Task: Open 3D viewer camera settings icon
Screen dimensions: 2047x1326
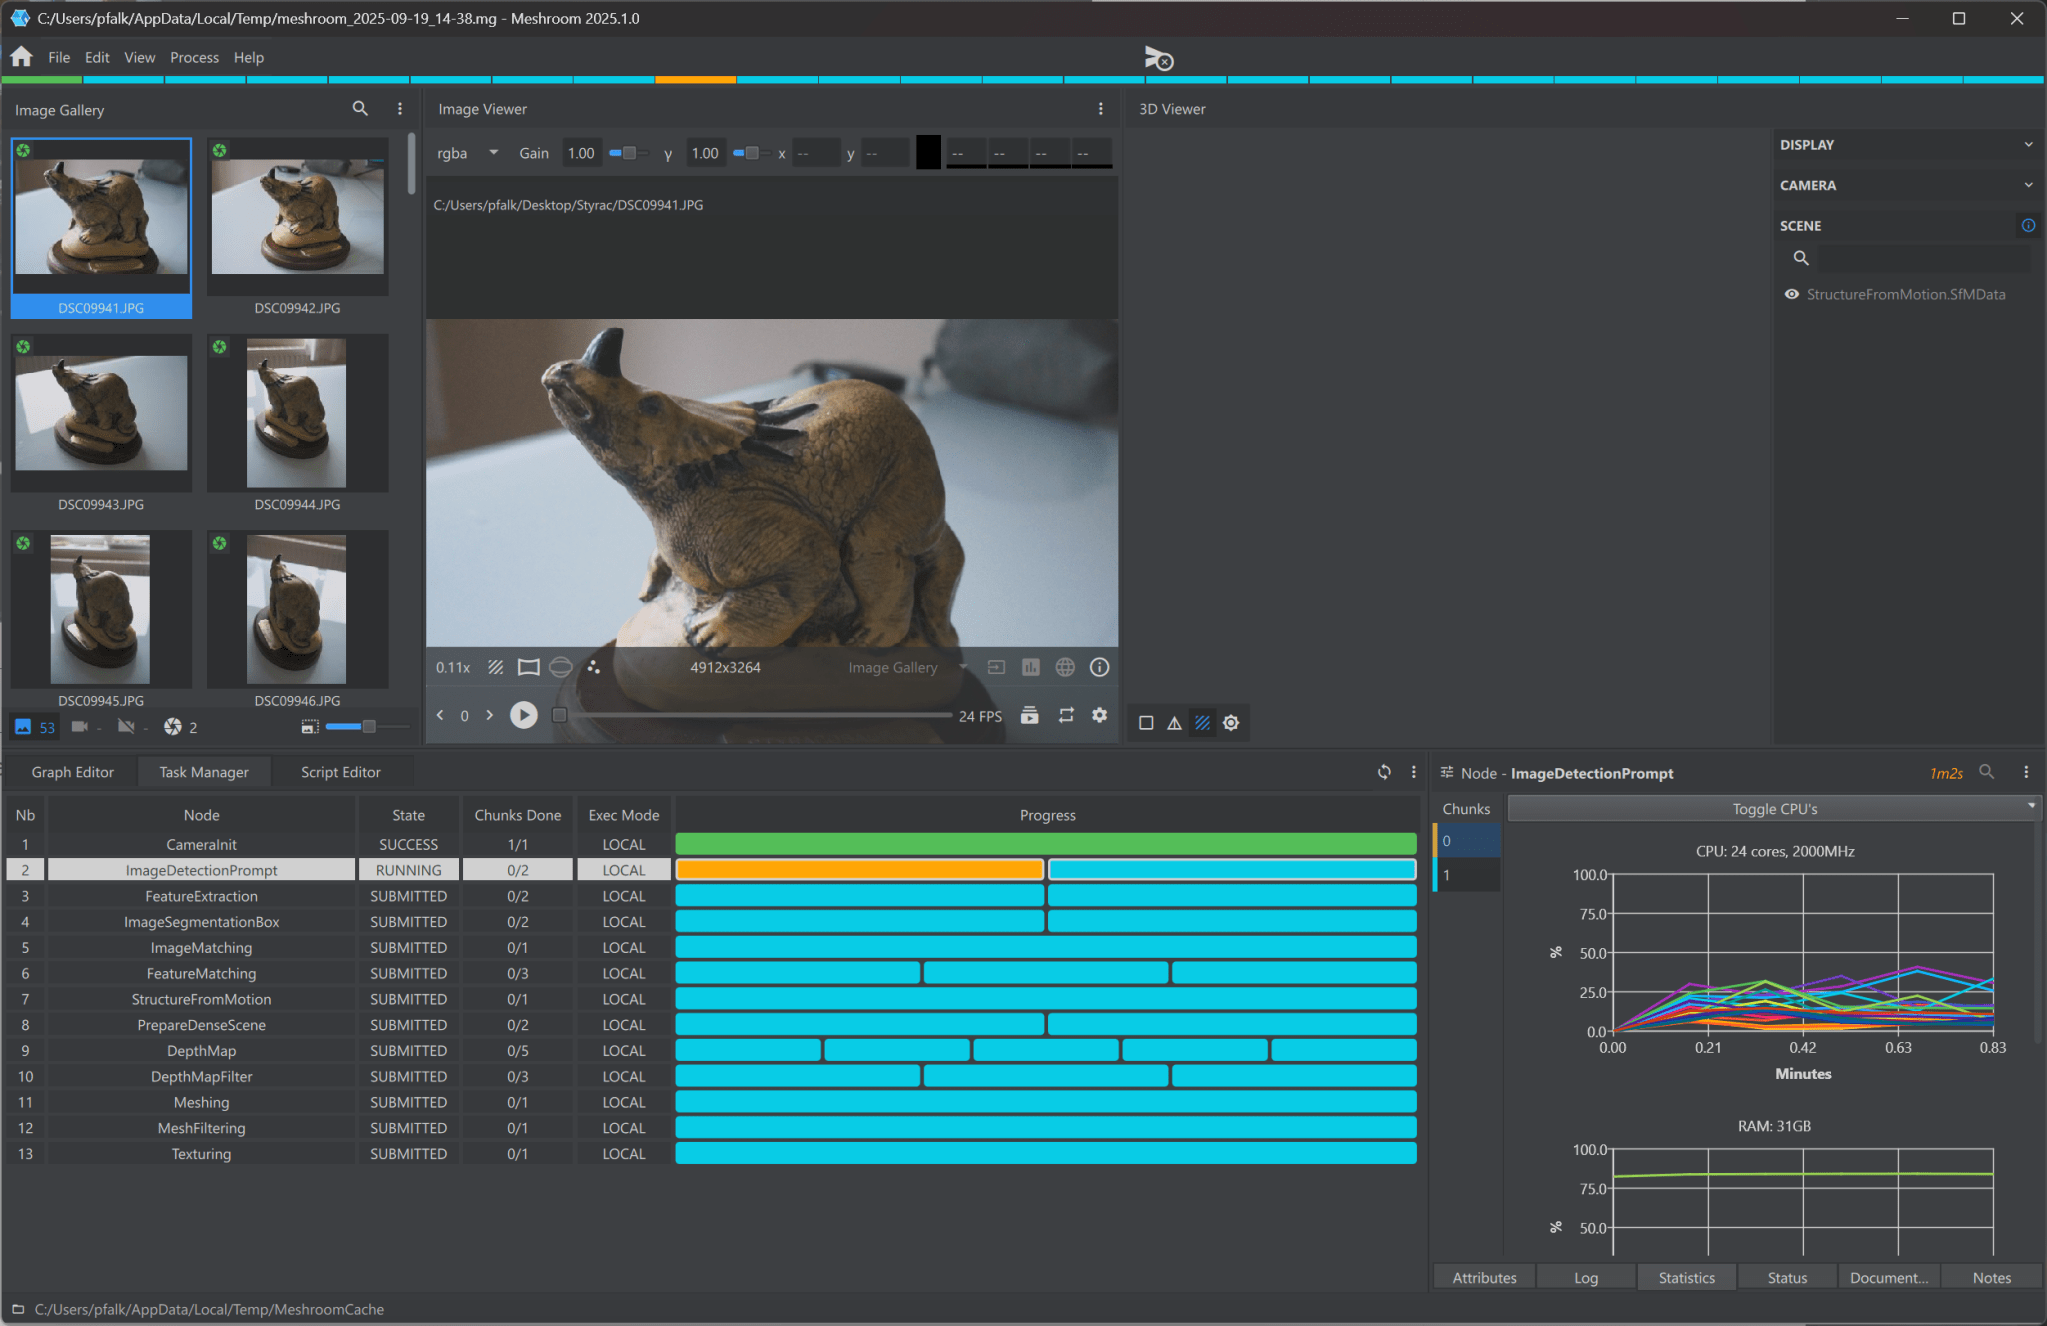Action: 1231,722
